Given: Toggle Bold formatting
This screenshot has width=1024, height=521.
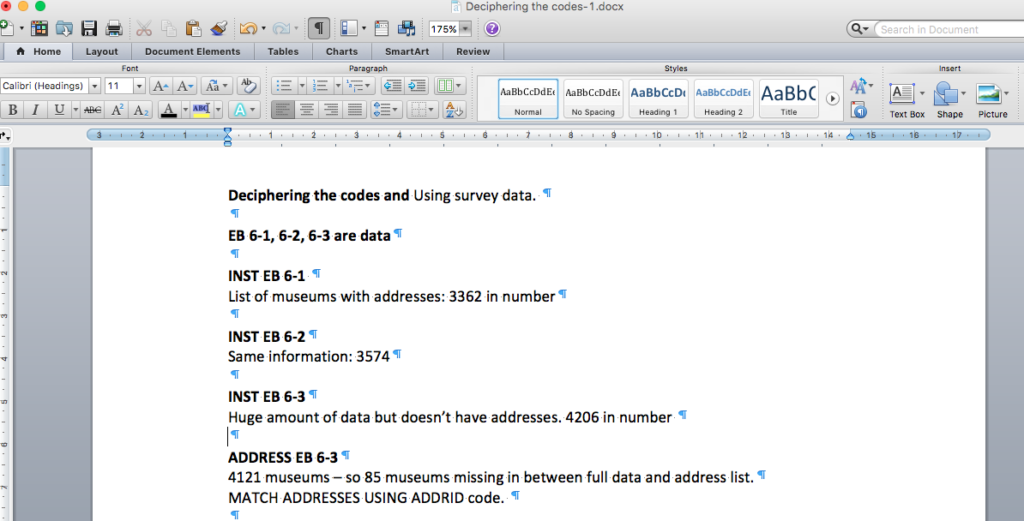Looking at the screenshot, I should (x=13, y=110).
